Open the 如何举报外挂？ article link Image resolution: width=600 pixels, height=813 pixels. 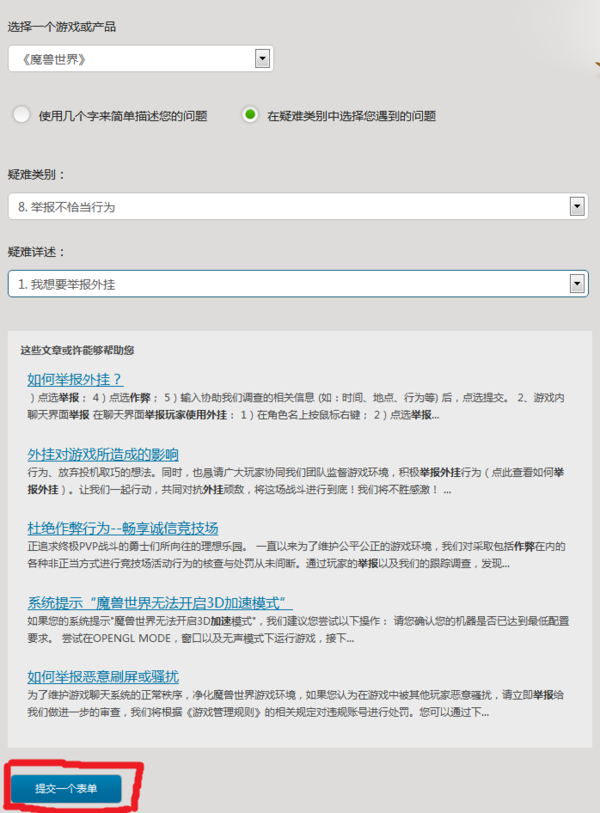coord(75,379)
